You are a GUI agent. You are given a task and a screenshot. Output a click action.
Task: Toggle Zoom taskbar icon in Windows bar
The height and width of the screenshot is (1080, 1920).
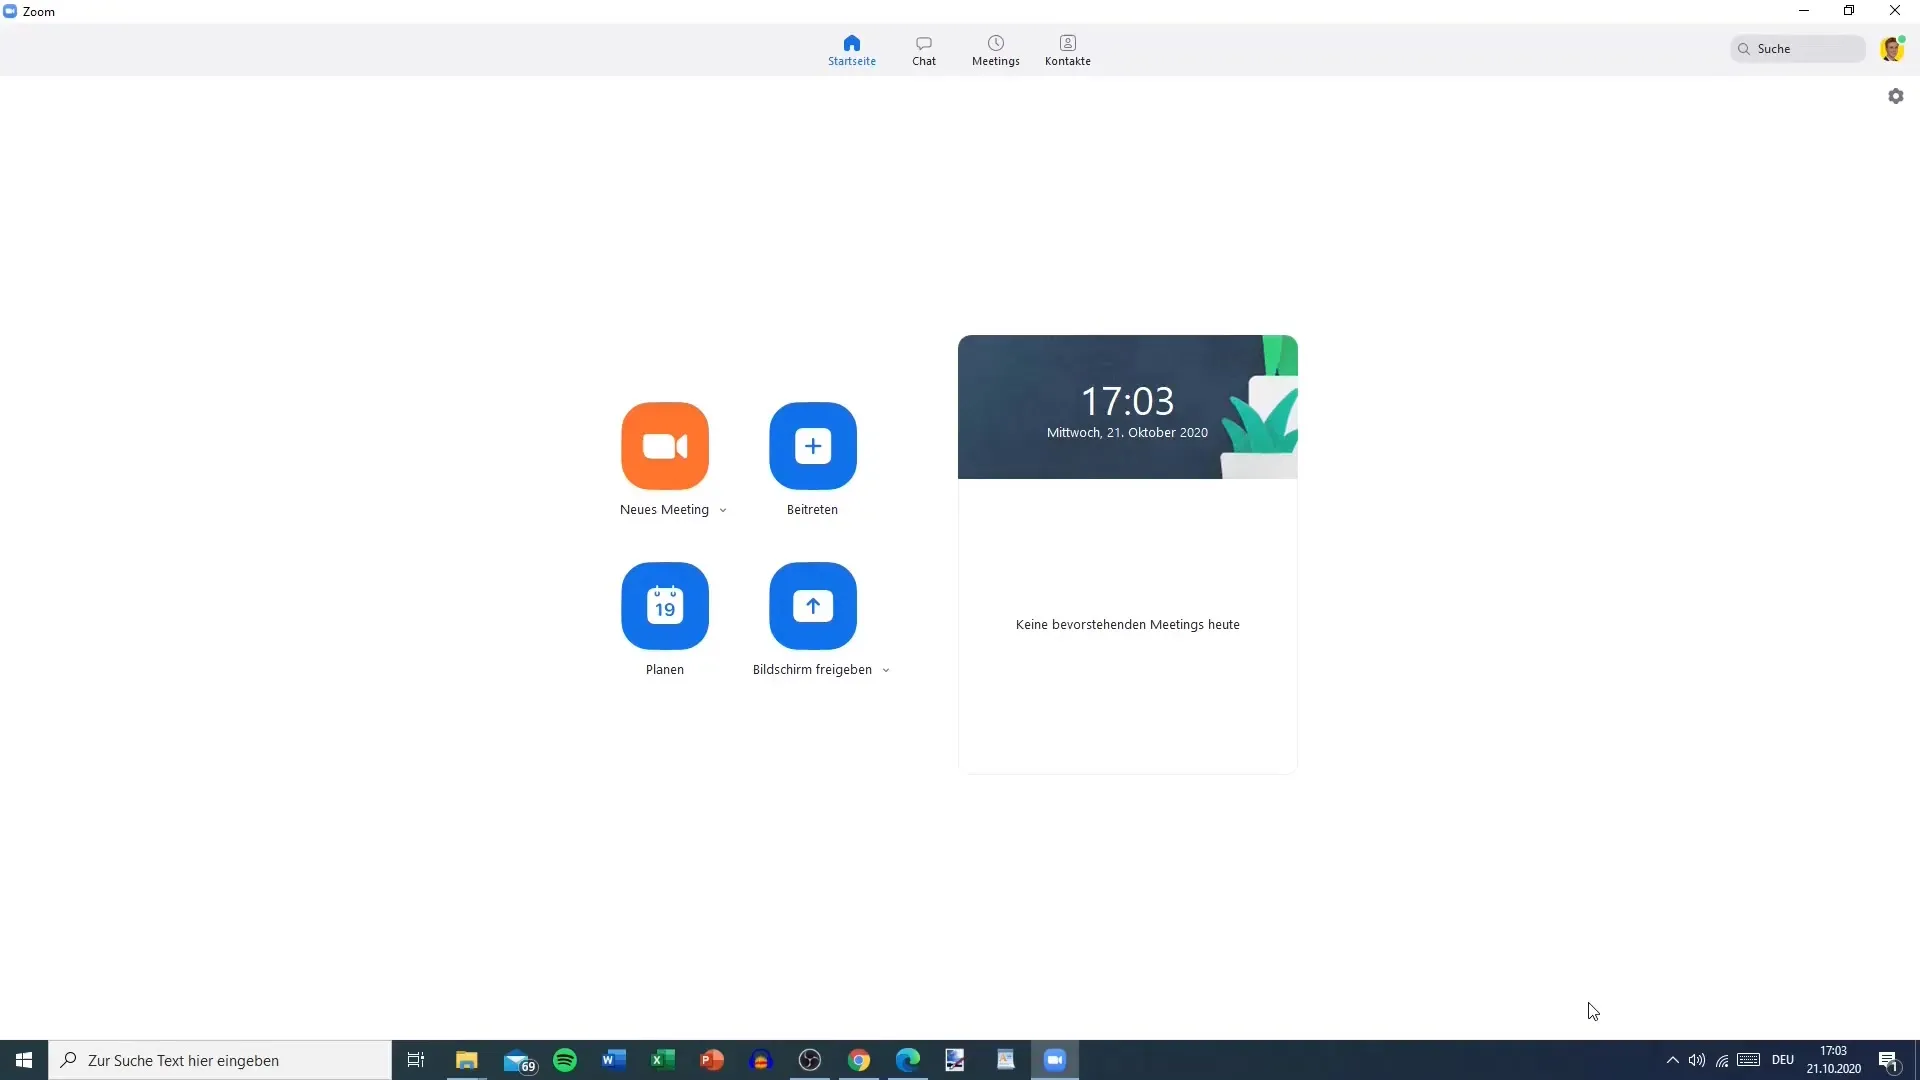(1055, 1059)
